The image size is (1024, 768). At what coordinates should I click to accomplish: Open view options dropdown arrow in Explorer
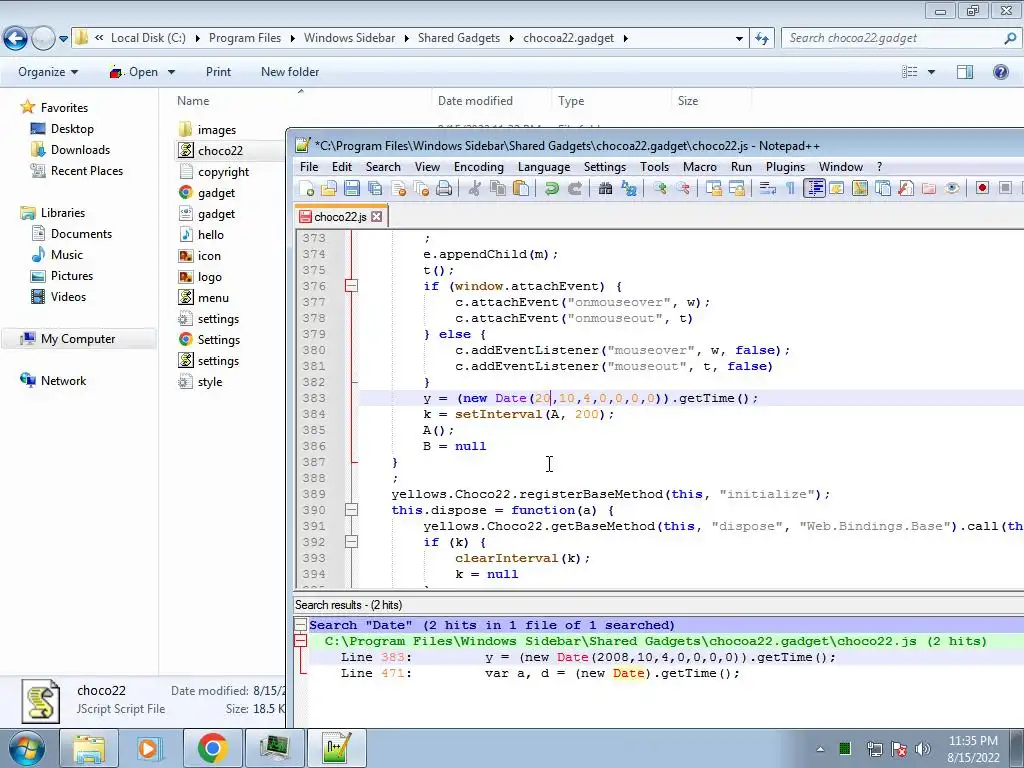point(931,72)
